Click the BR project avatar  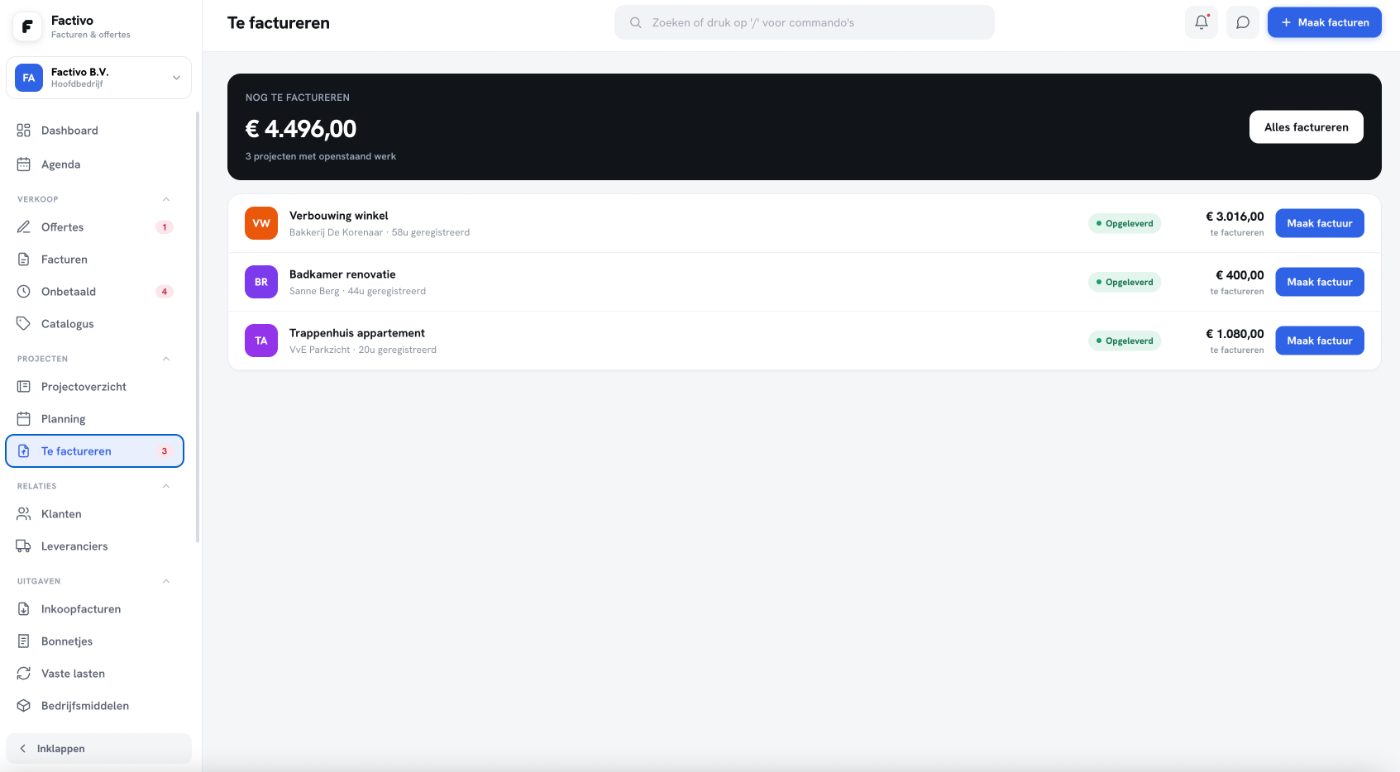point(261,282)
